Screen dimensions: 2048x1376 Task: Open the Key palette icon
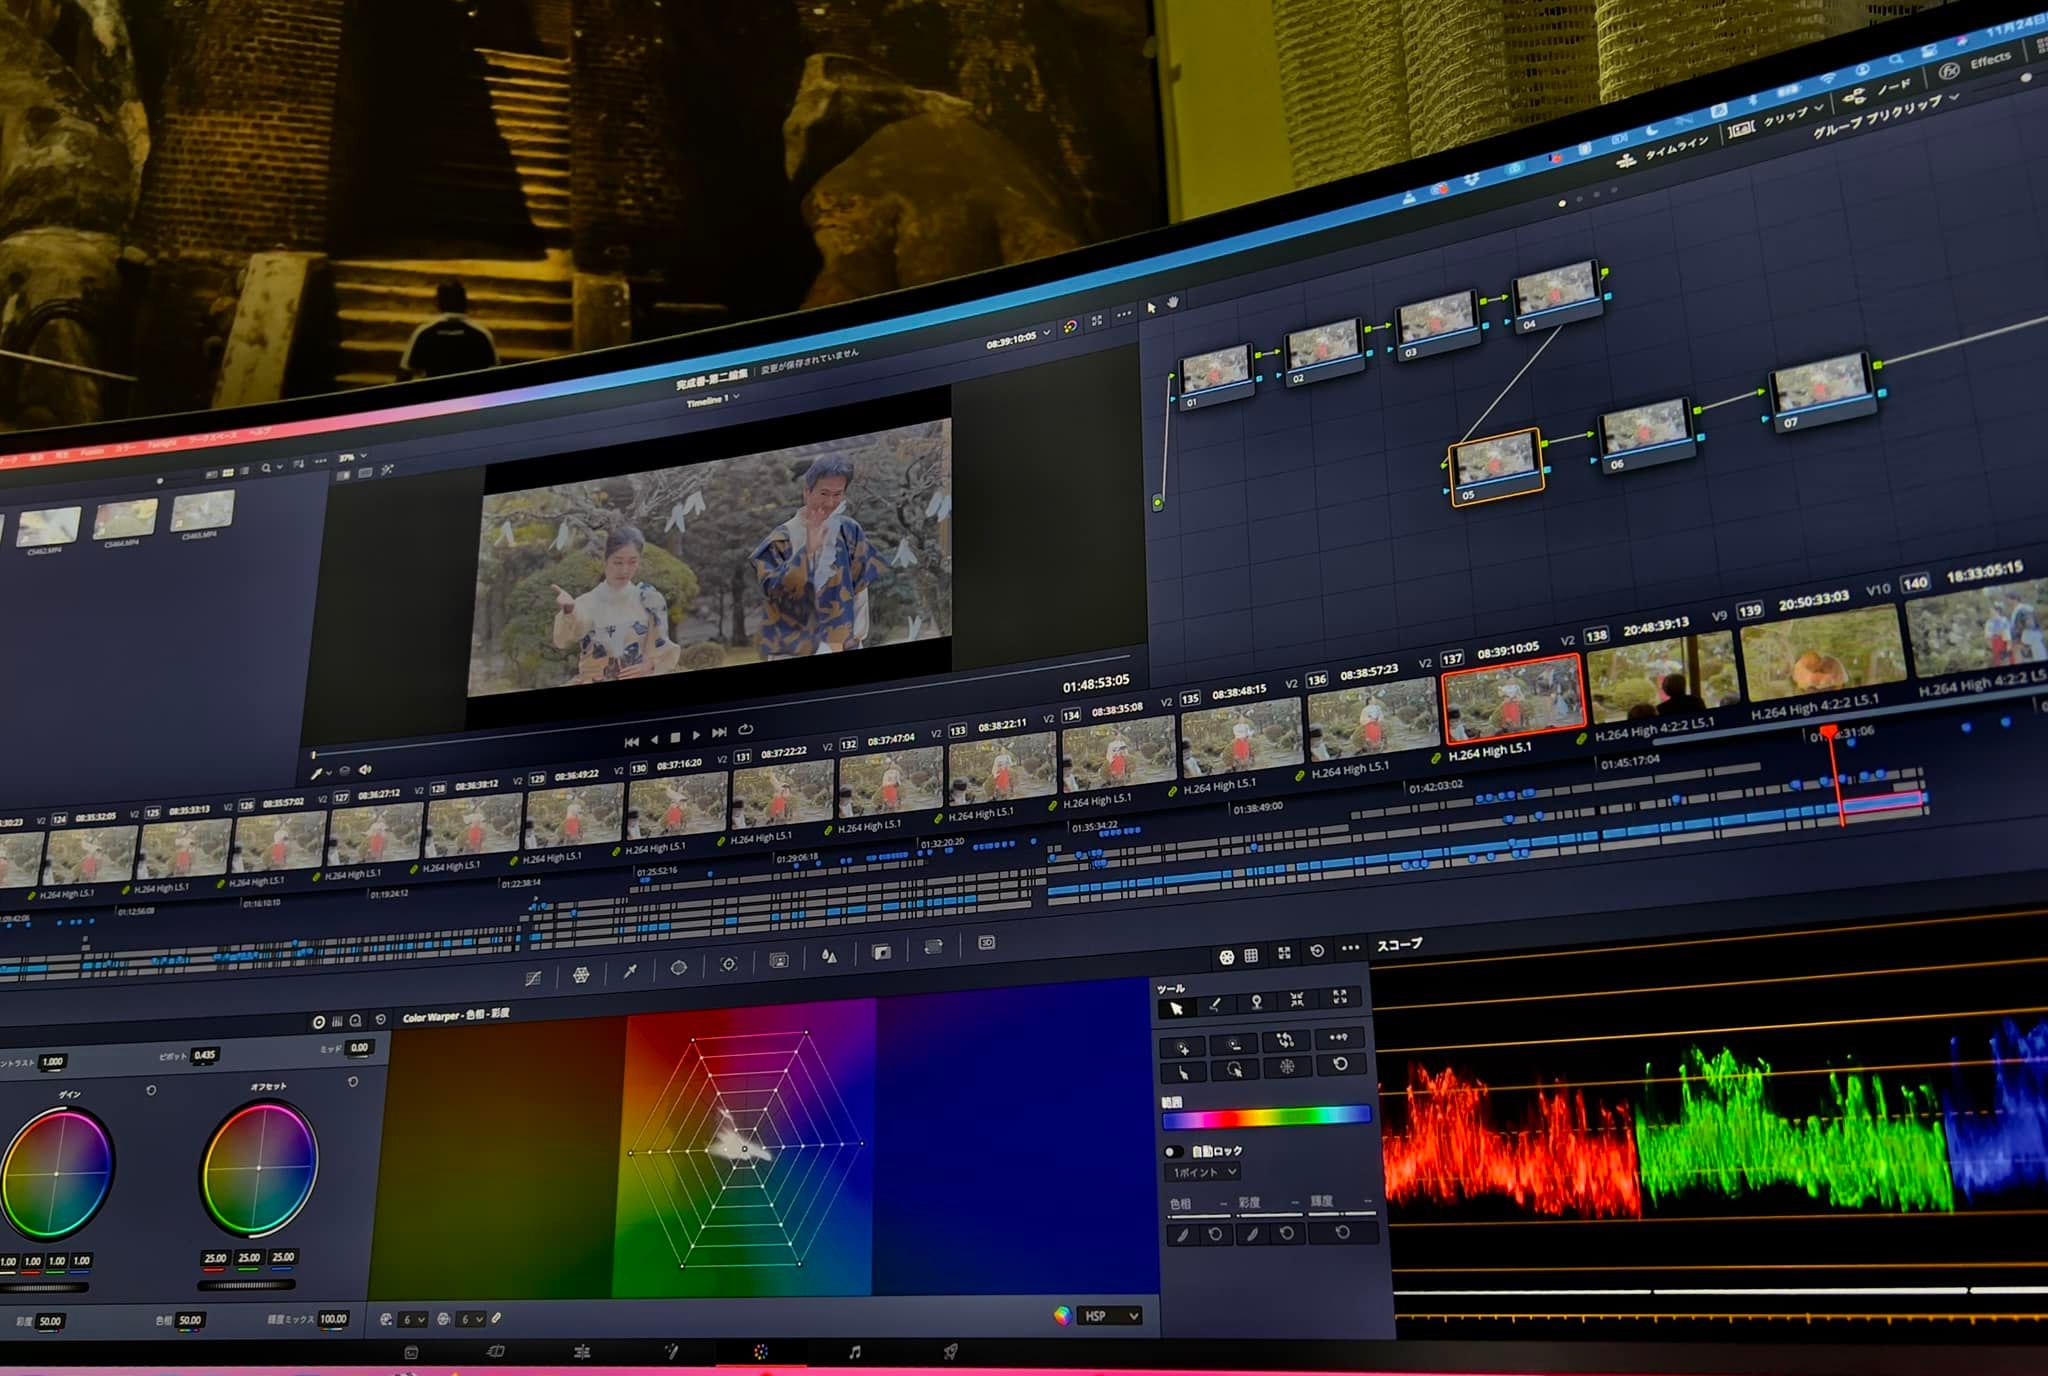coord(881,952)
